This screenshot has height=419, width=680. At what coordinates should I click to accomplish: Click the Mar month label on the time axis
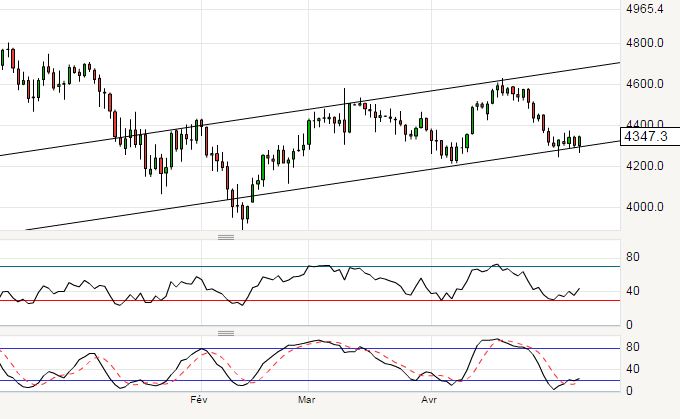coord(307,399)
